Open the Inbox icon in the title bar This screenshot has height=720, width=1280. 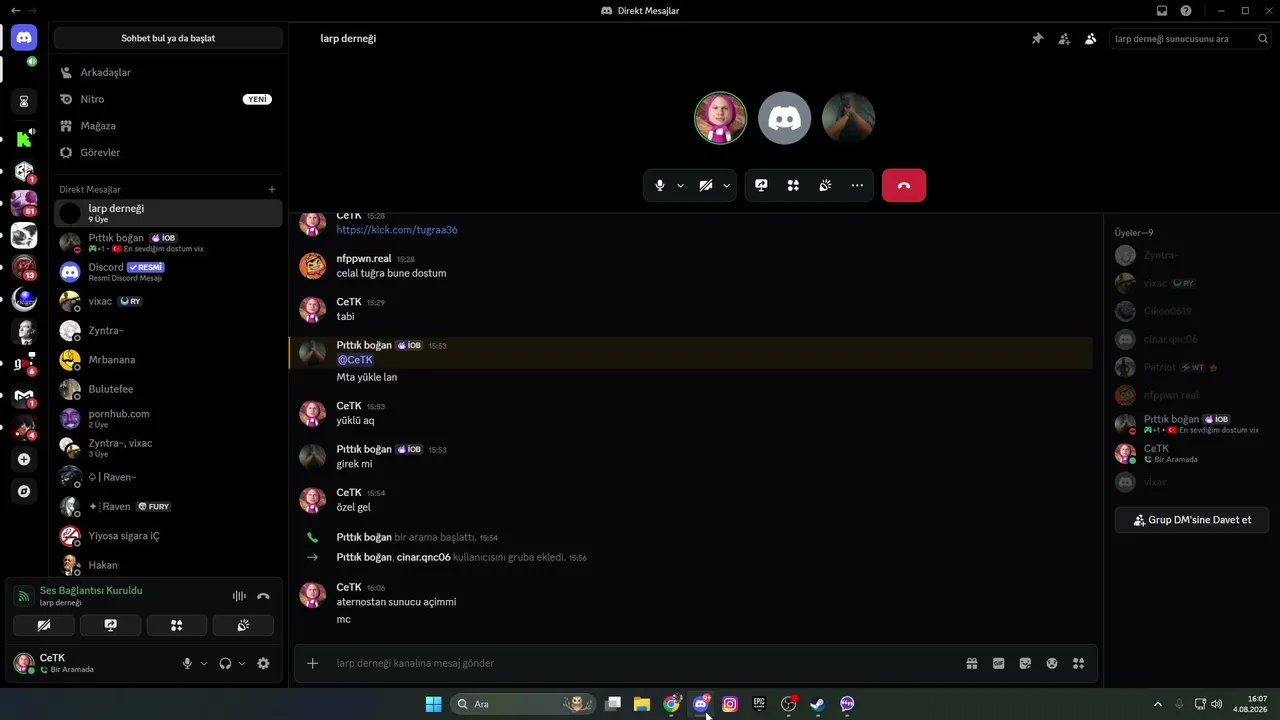[1162, 11]
